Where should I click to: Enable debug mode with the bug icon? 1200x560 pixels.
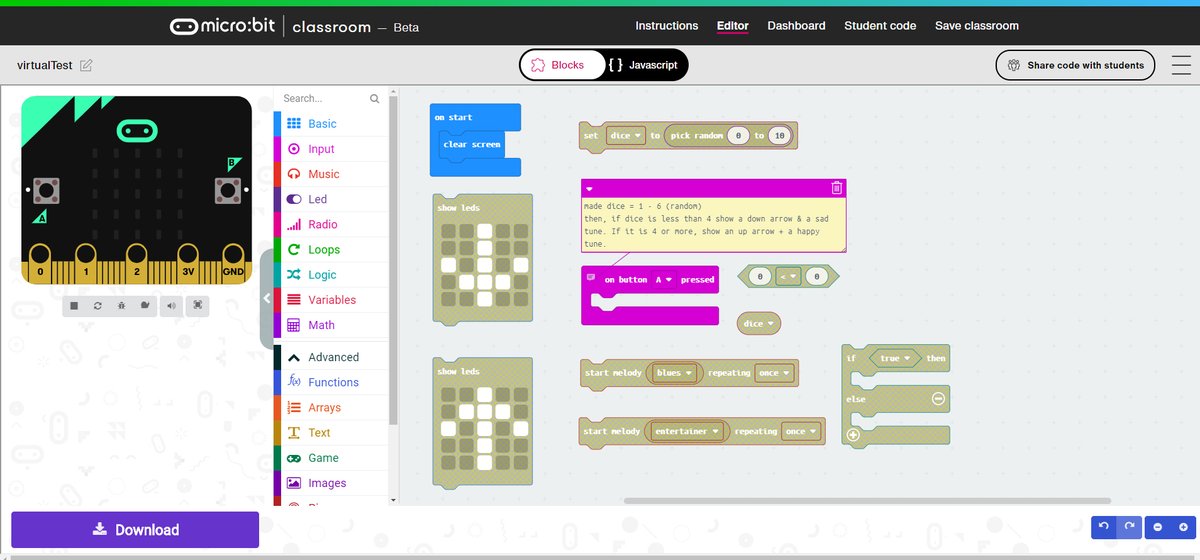pos(122,305)
